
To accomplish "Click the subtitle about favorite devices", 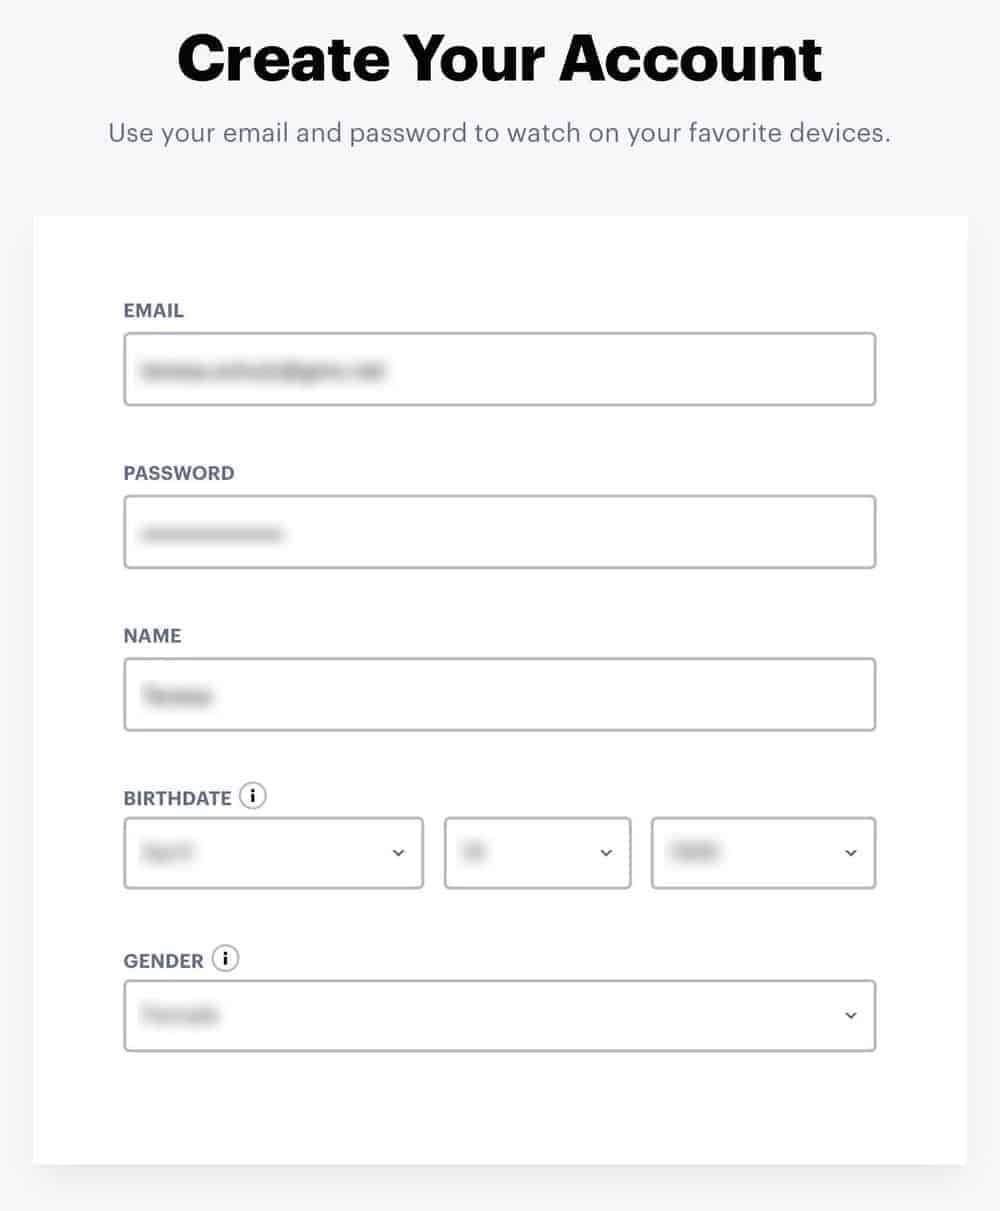I will coord(499,133).
